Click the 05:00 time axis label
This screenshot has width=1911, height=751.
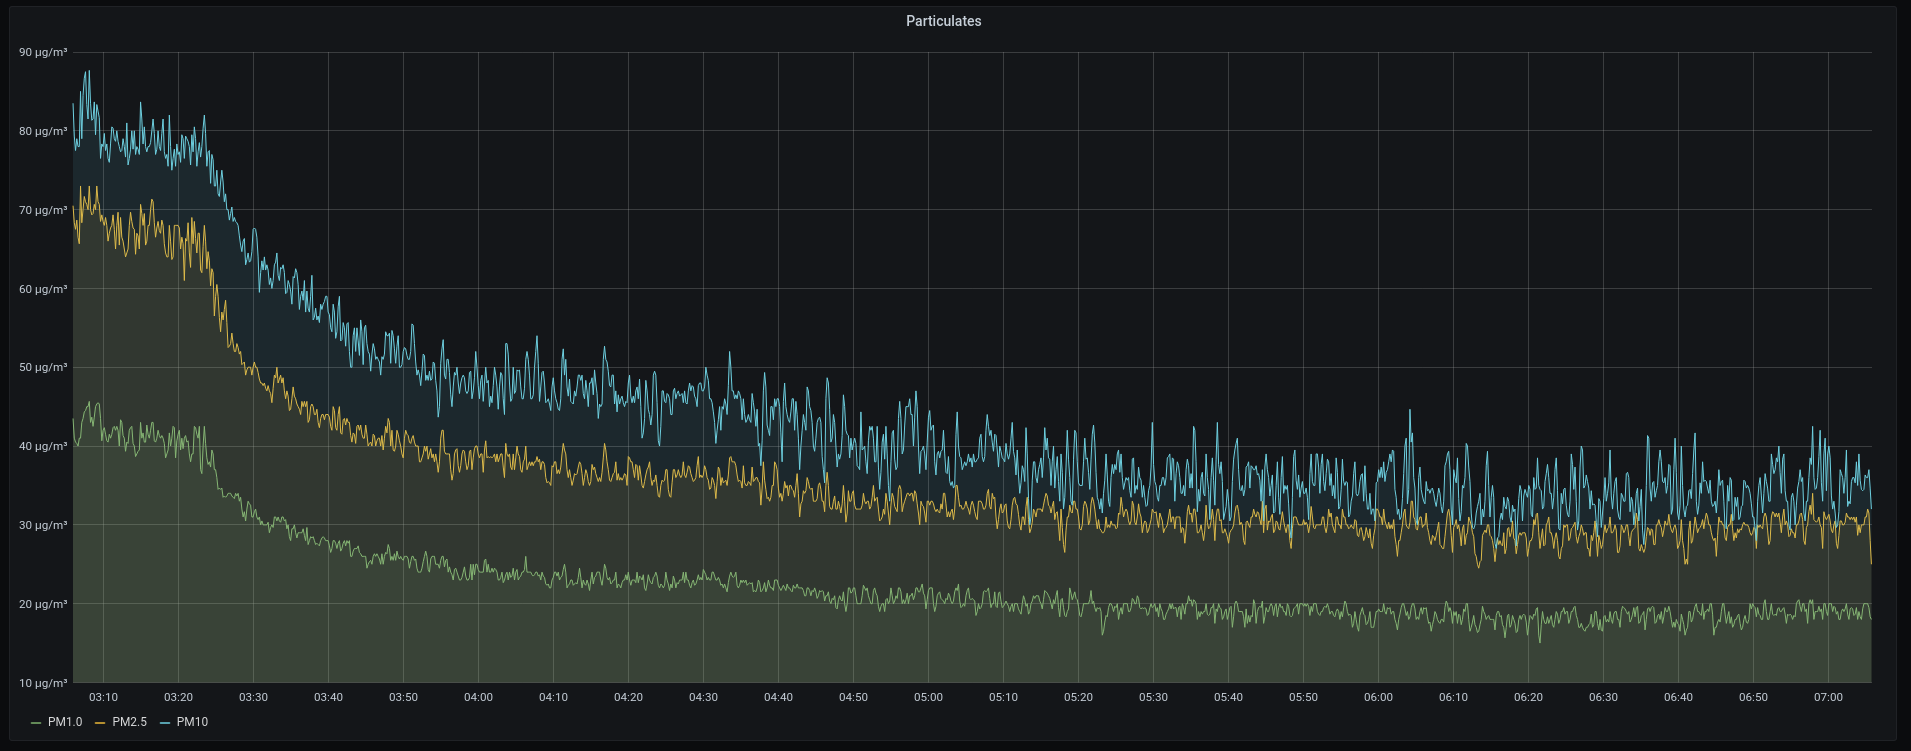(x=928, y=697)
